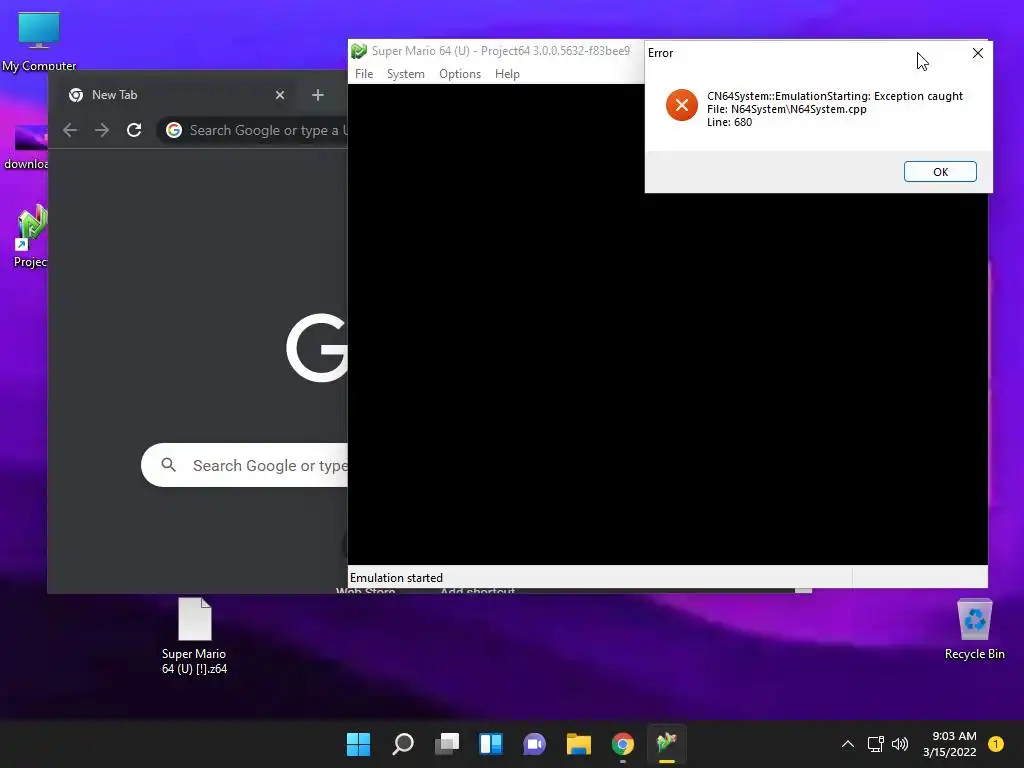
Task: Show hidden tray icons chevron
Action: point(848,744)
